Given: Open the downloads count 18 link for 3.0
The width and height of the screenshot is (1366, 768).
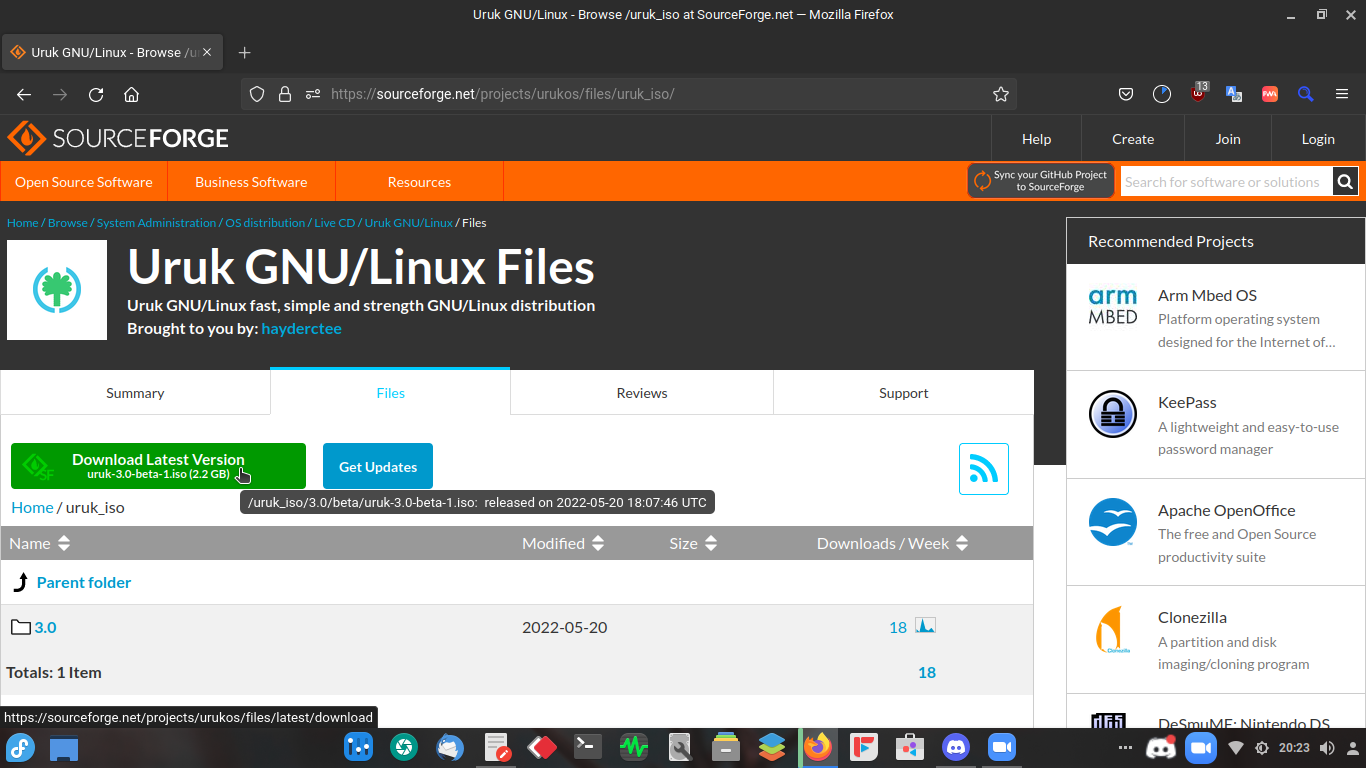Looking at the screenshot, I should click(898, 627).
